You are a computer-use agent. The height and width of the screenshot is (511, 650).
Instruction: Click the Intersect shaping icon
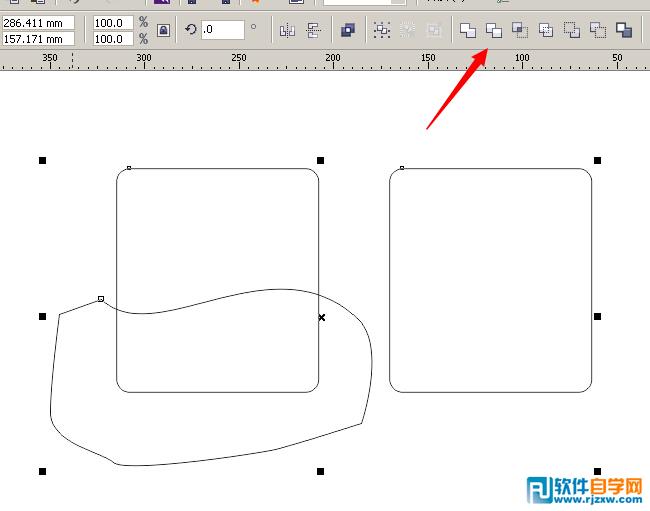520,30
